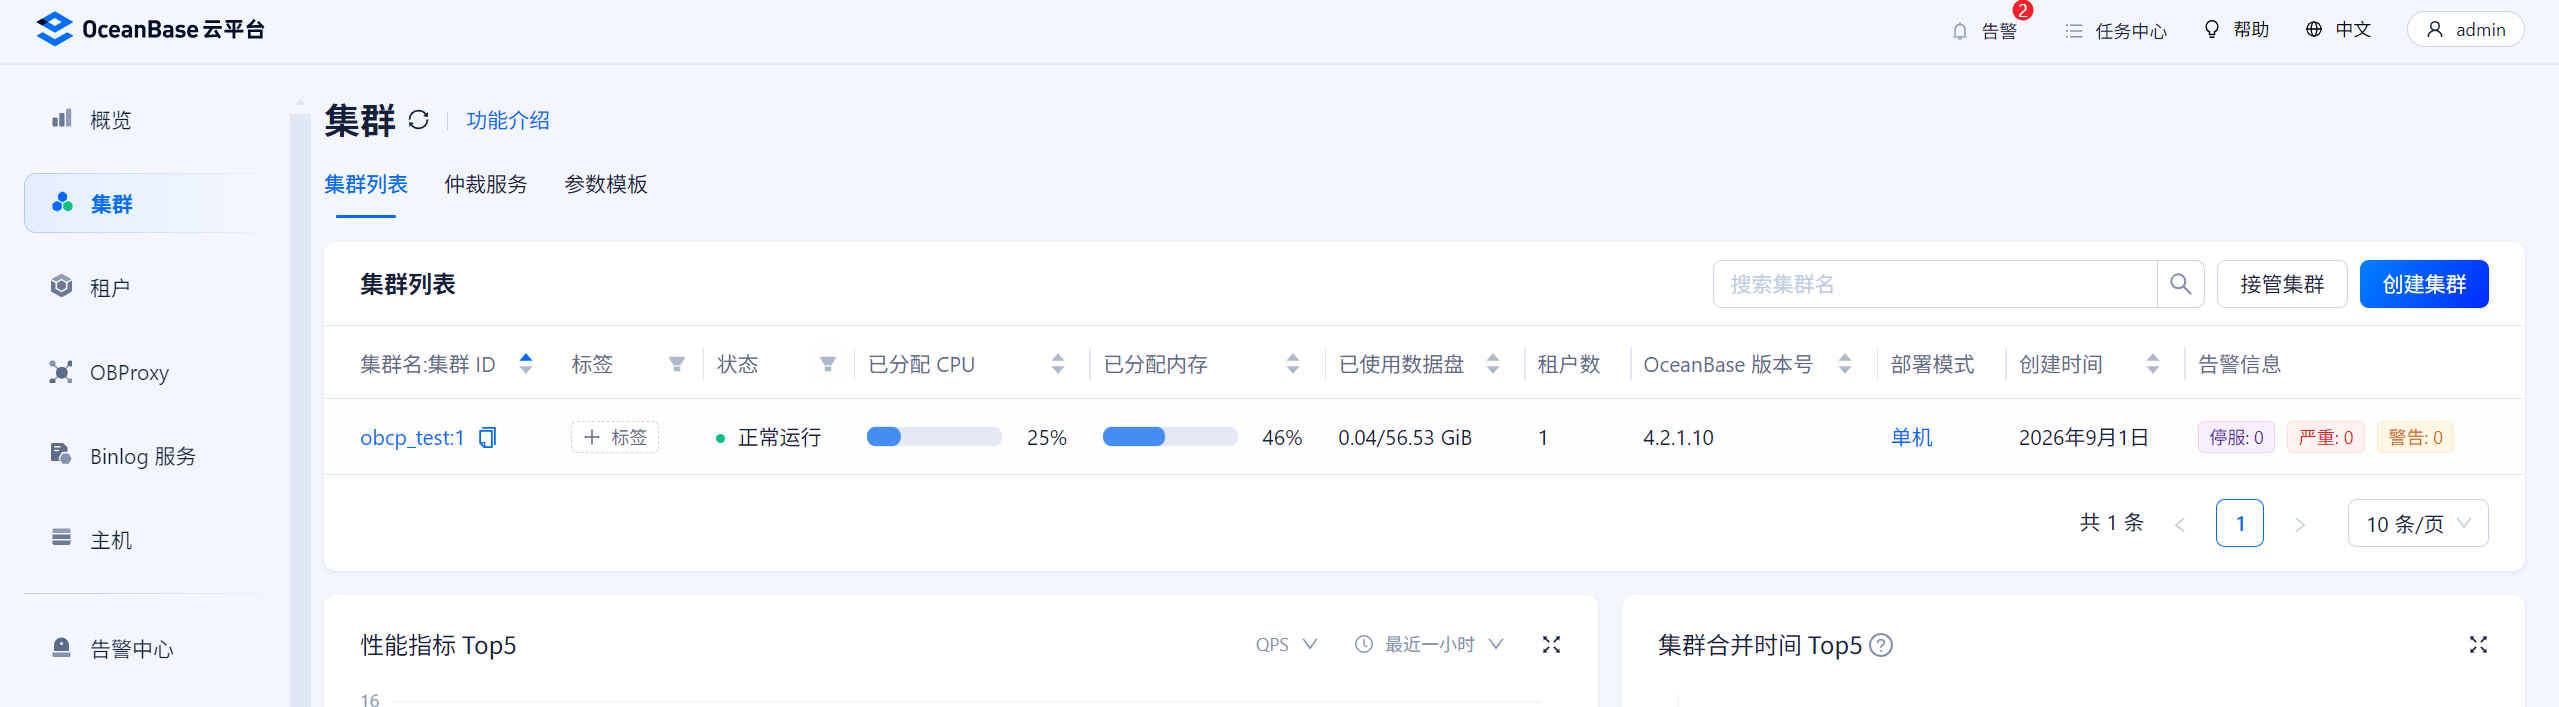2559x707 pixels.
Task: Sort by allocated CPU column
Action: tap(1058, 364)
